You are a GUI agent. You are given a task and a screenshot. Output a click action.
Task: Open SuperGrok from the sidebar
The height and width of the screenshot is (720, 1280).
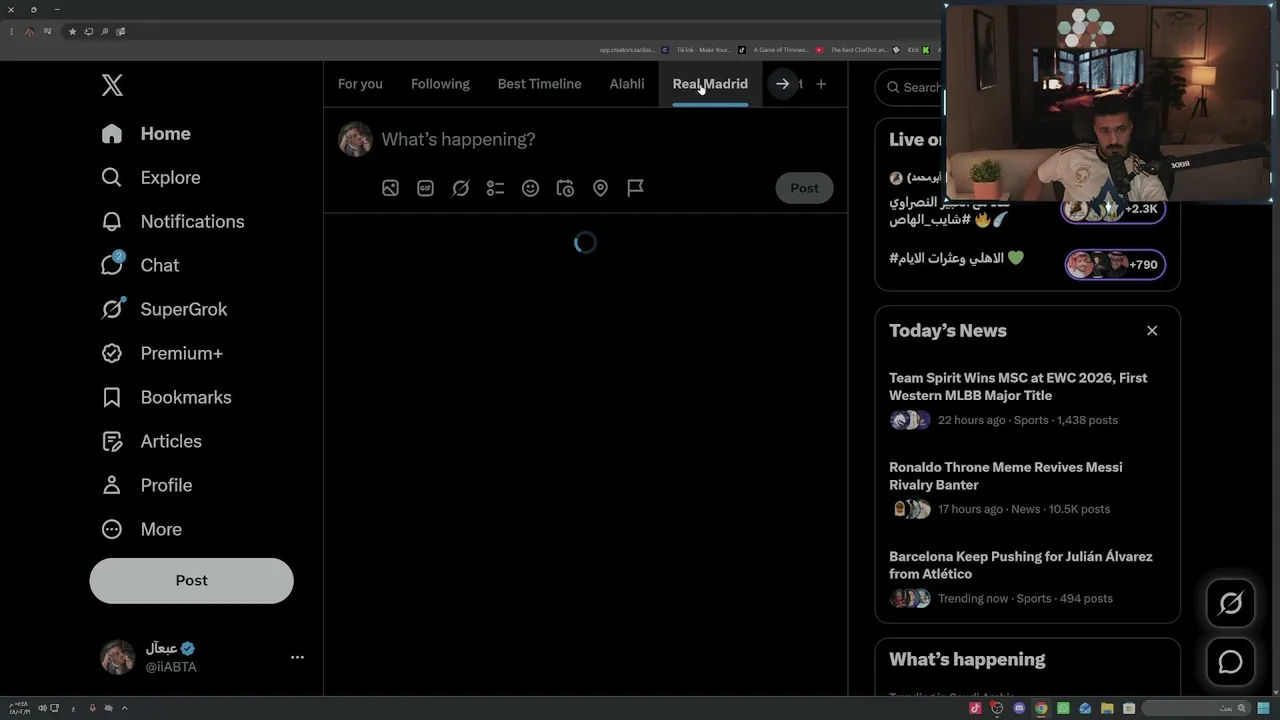coord(164,310)
